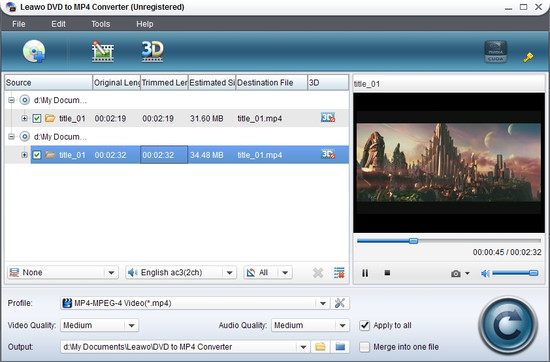Expand title_01 row sized 31.60 MB
Image resolution: width=550 pixels, height=362 pixels.
(x=24, y=118)
